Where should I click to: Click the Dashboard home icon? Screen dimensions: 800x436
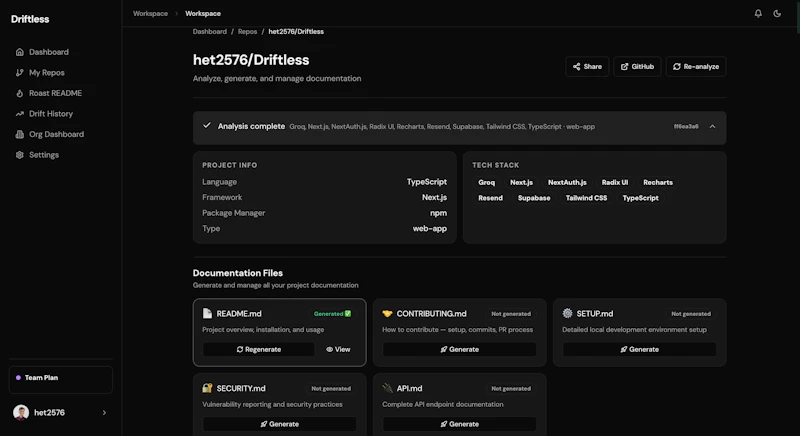(x=19, y=52)
